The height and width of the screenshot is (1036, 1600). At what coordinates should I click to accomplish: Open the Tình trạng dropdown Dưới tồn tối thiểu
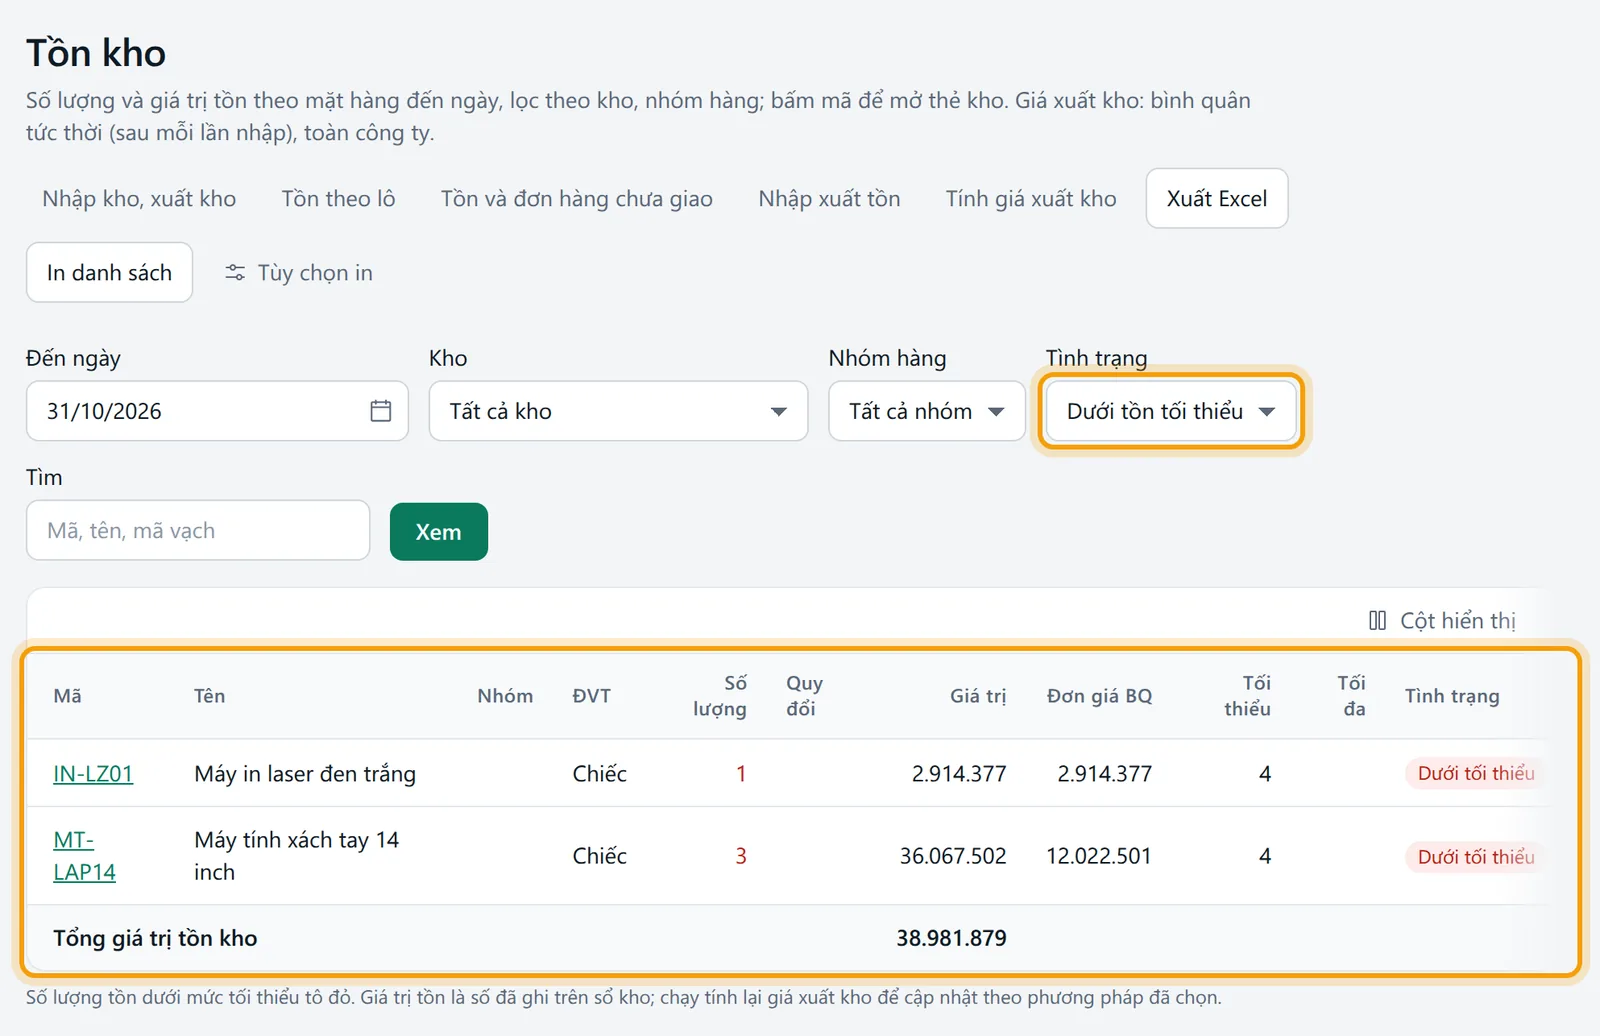pos(1170,411)
